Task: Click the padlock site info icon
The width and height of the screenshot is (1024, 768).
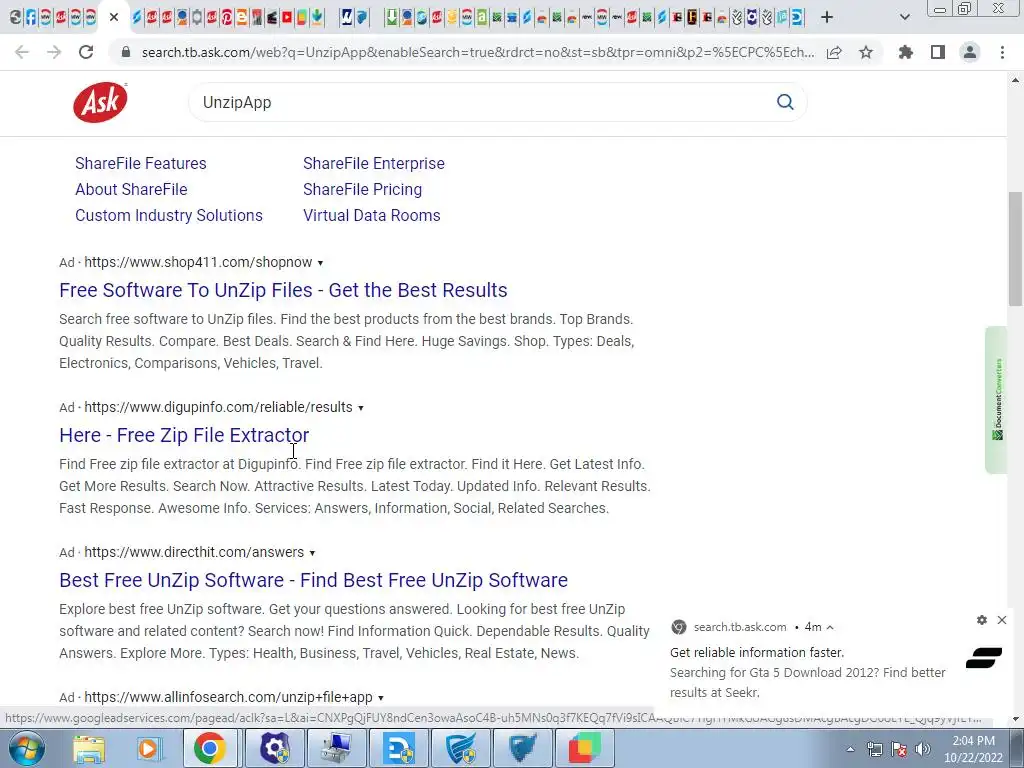Action: (x=126, y=52)
